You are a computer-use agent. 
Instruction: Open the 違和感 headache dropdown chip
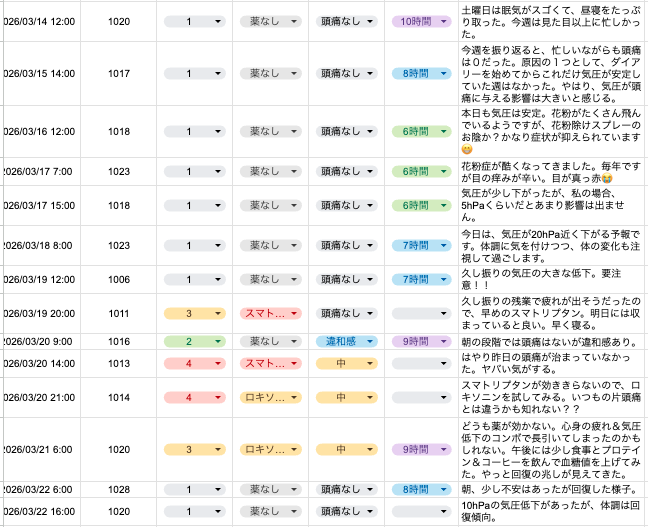343,341
